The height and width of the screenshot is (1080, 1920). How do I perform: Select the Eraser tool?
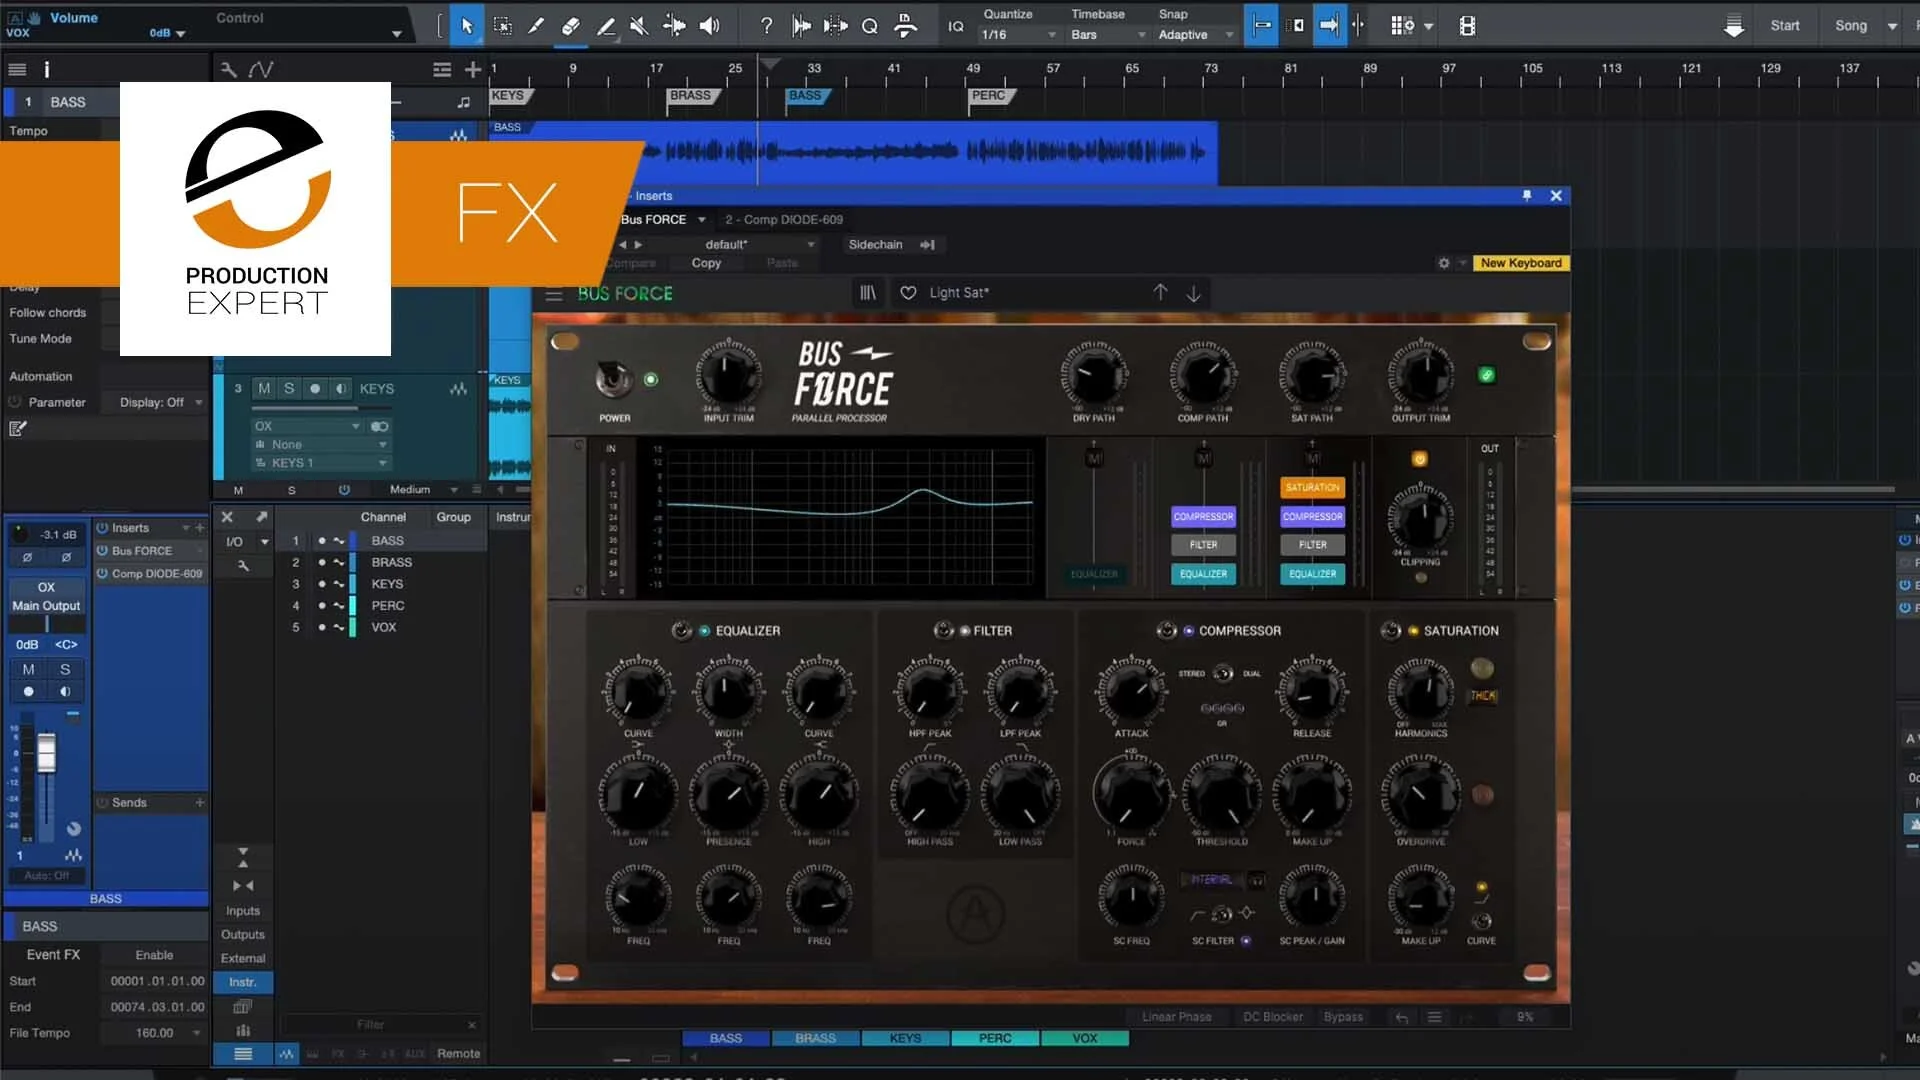click(571, 26)
